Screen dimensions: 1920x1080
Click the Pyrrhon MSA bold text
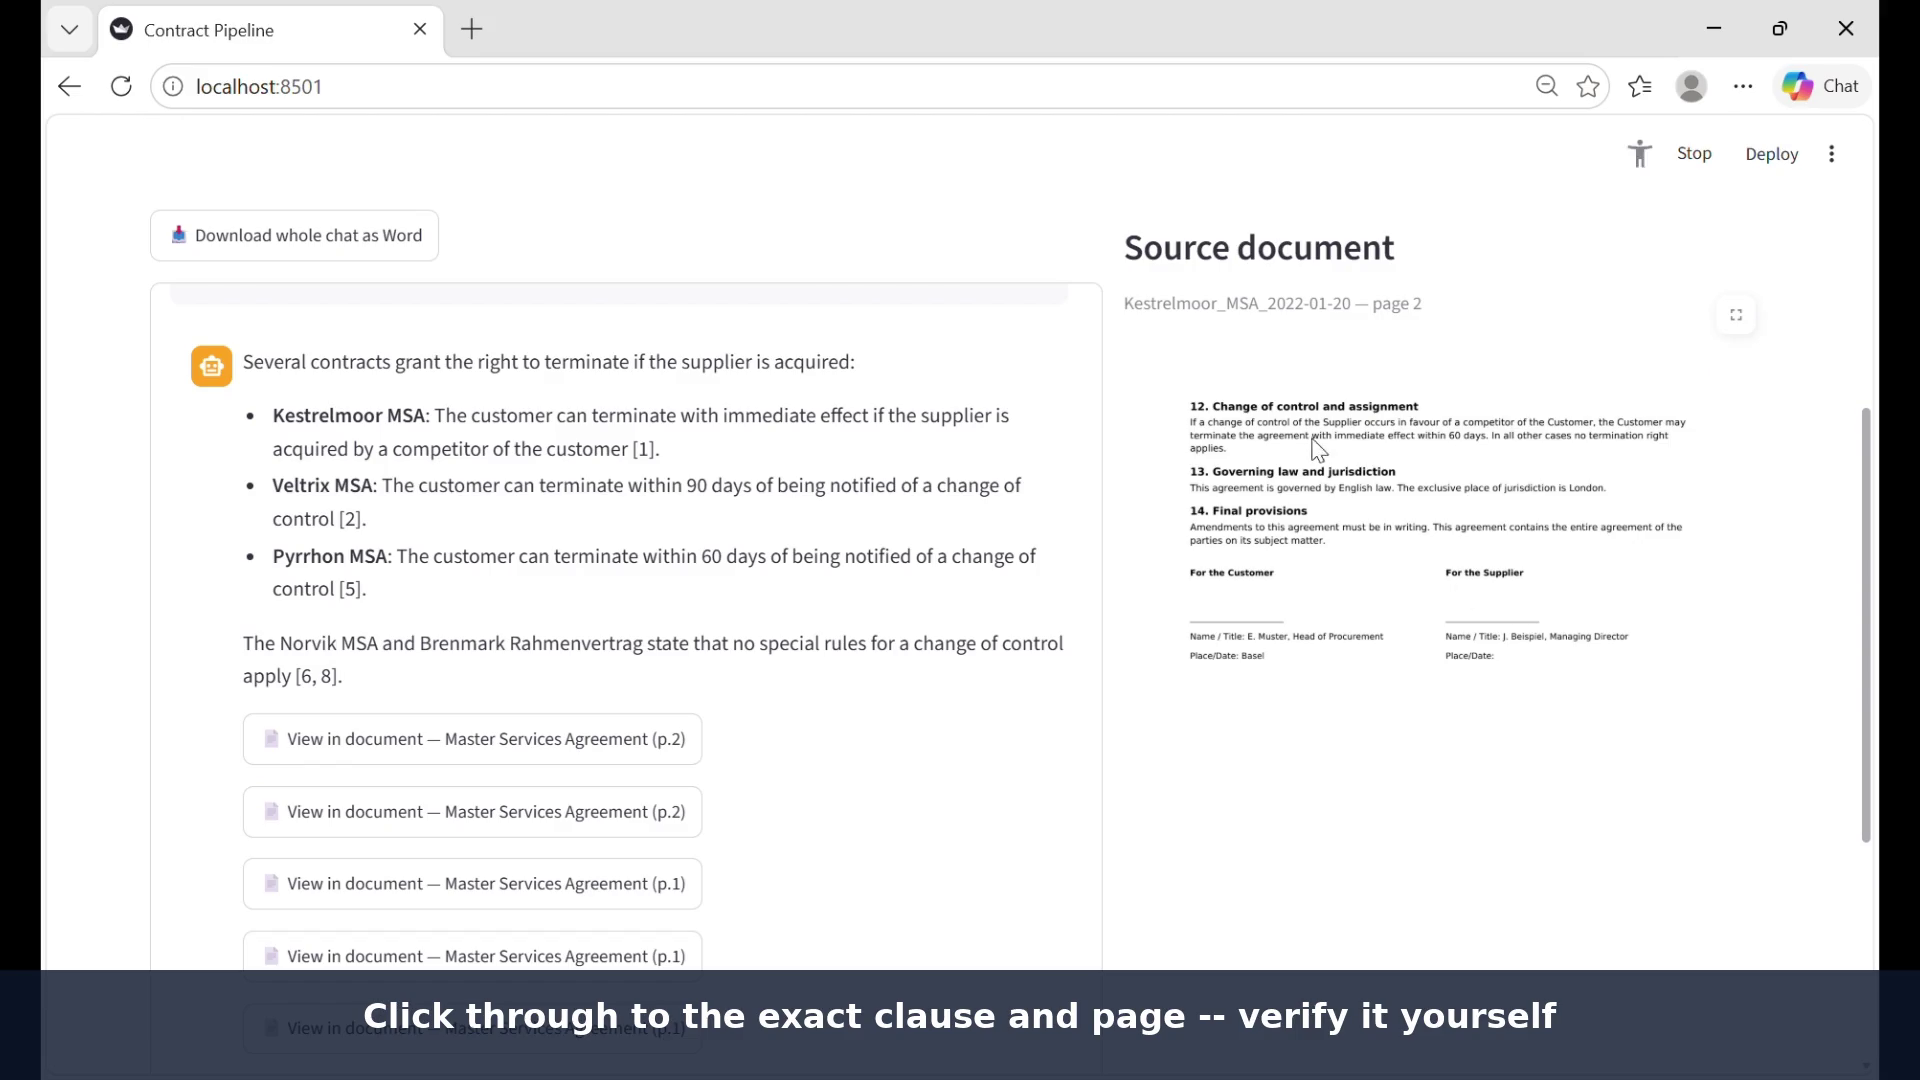click(x=330, y=556)
